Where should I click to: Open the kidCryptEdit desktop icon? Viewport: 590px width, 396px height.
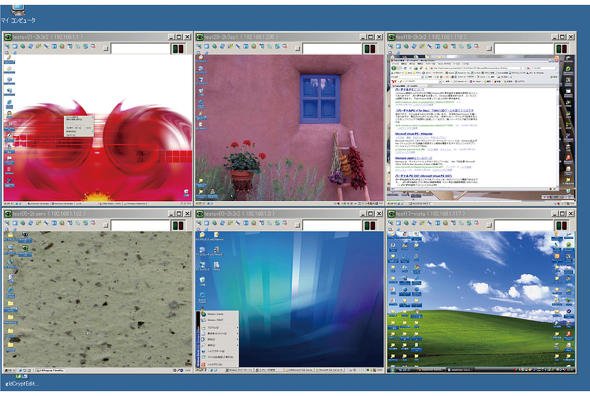point(21,380)
